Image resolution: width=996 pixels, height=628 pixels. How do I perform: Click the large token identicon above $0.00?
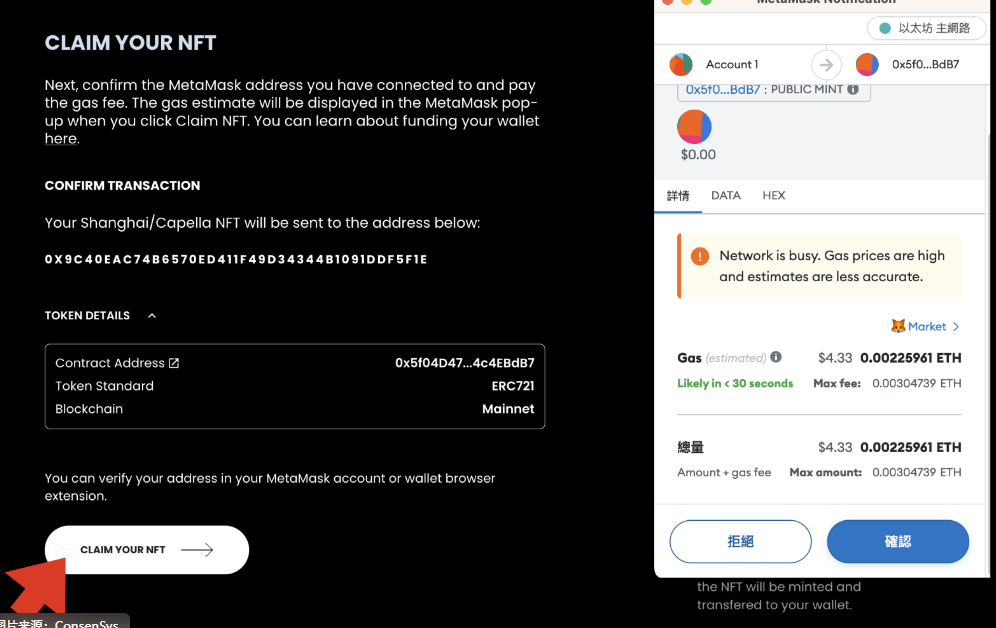(694, 126)
